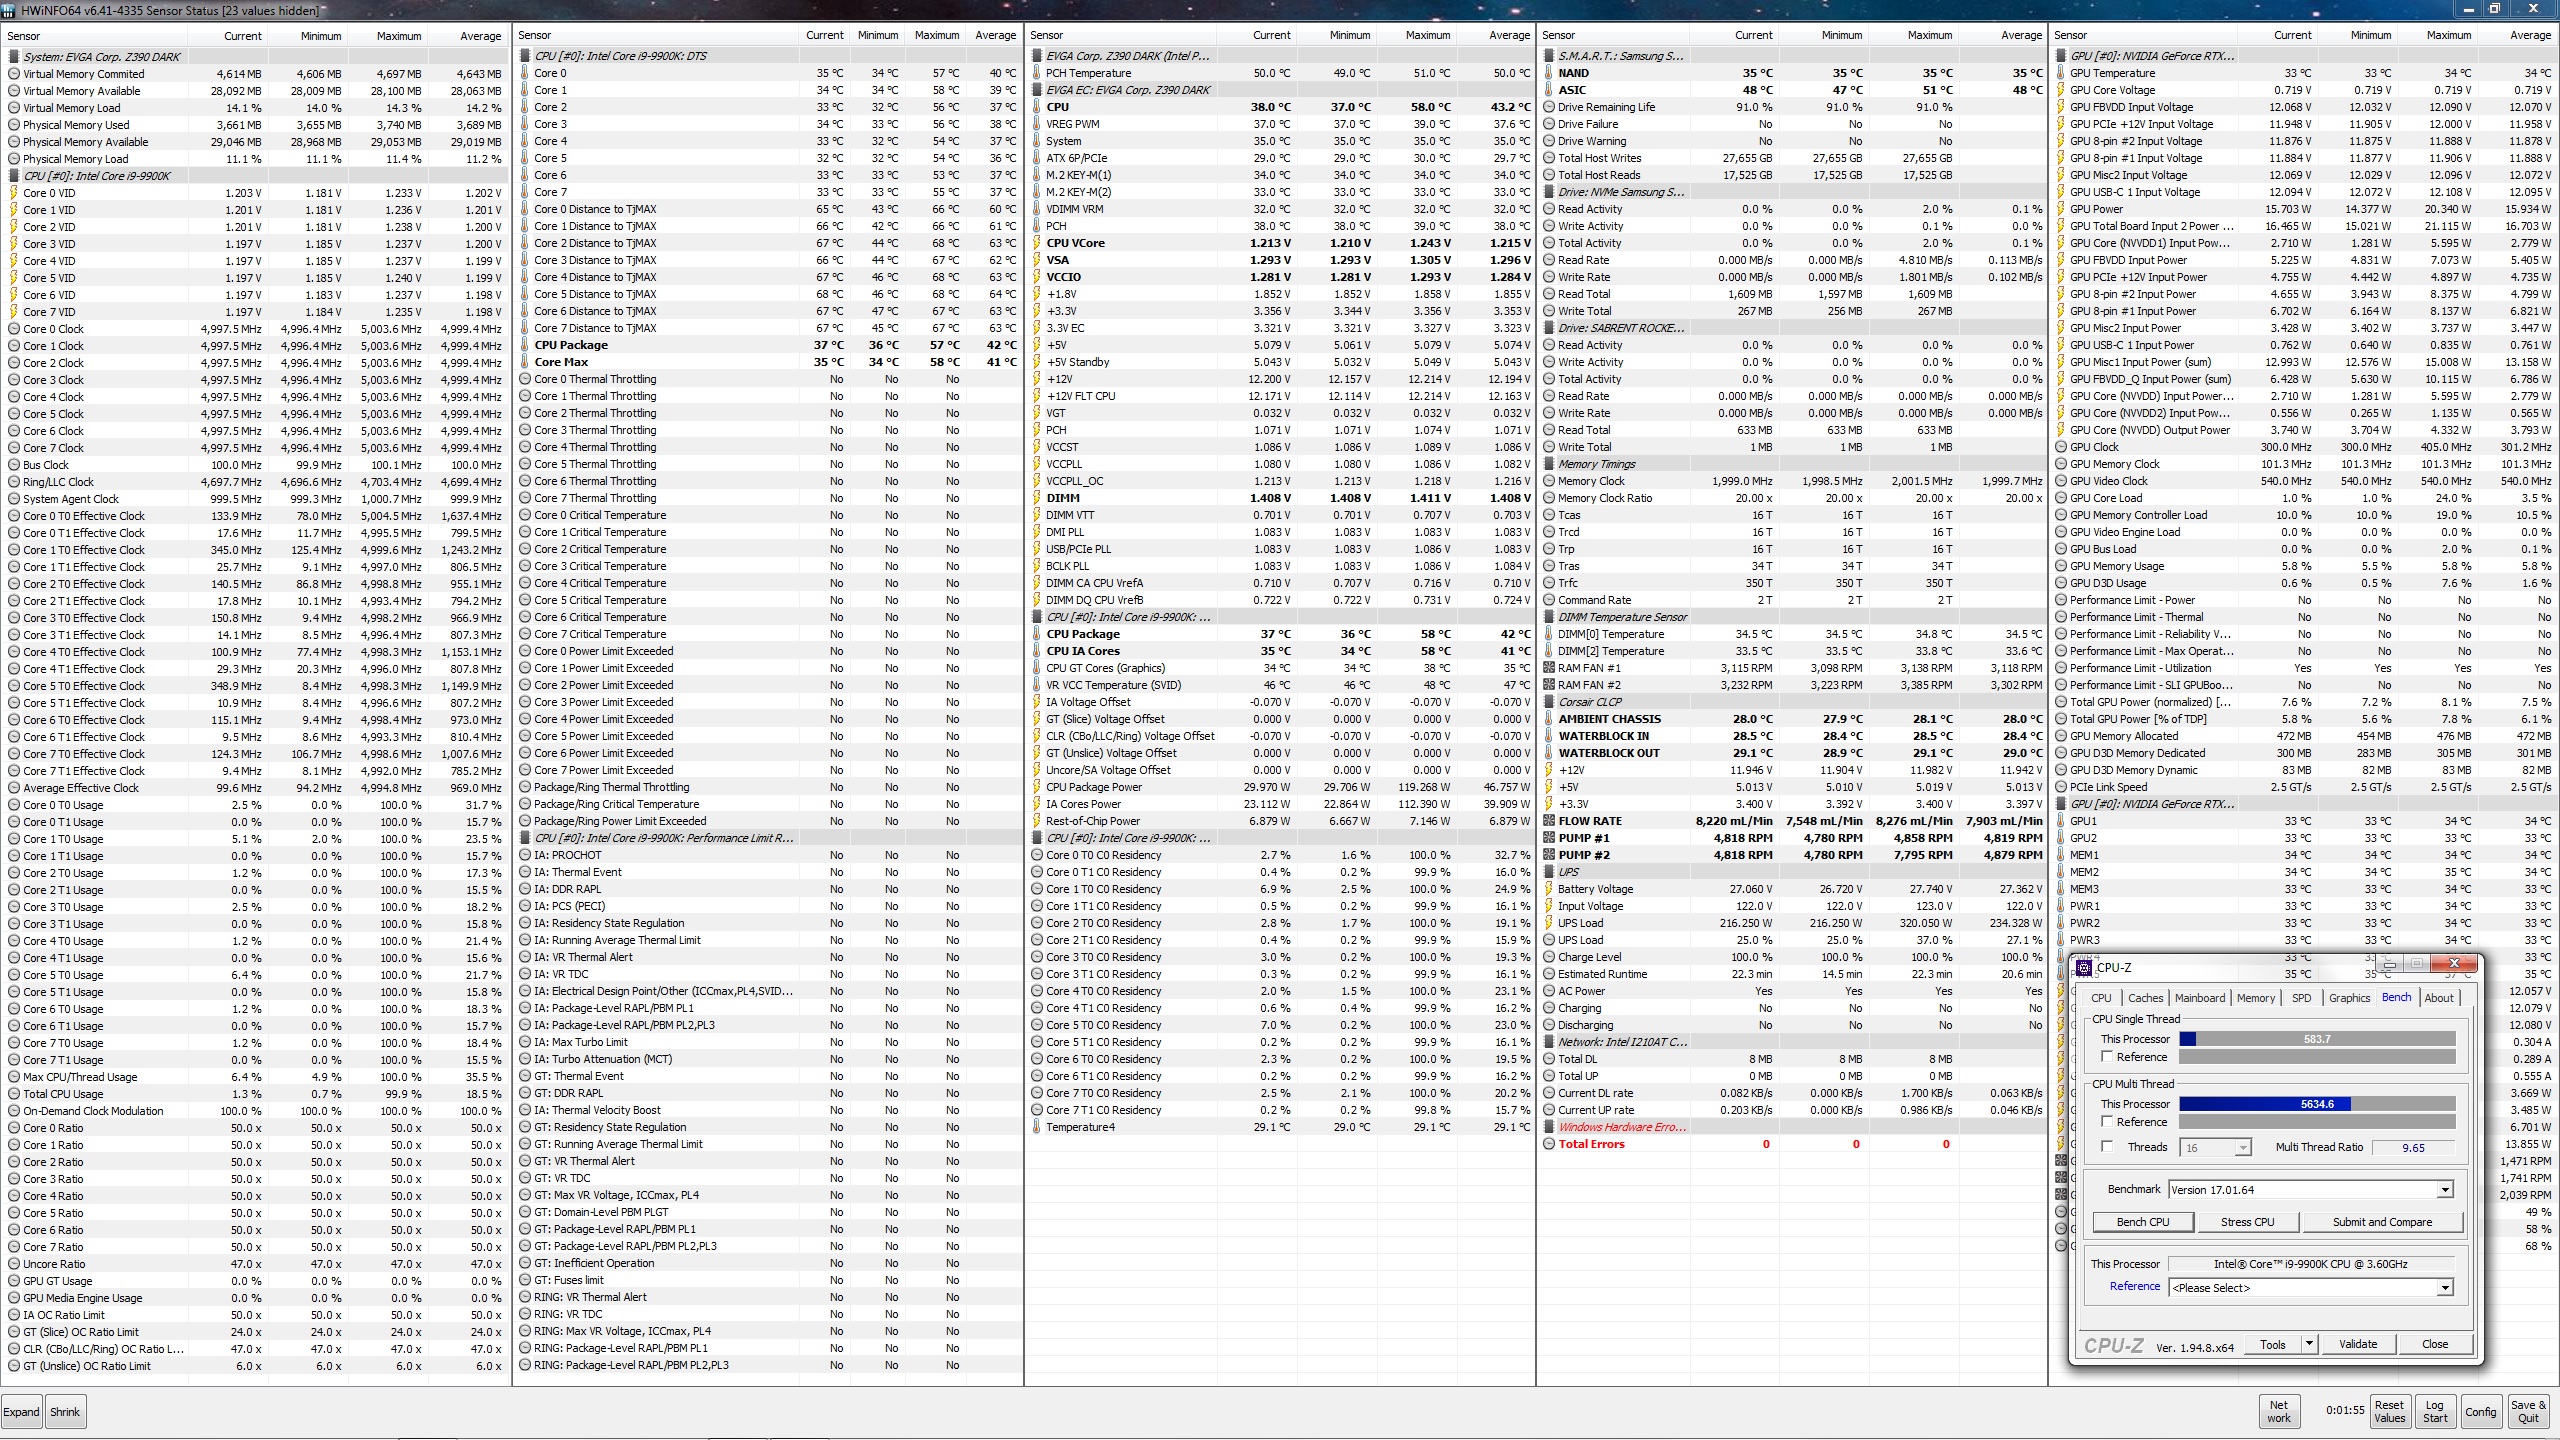This screenshot has height=1440, width=2560.
Task: Open the Benchmark version dropdown
Action: tap(2444, 1190)
